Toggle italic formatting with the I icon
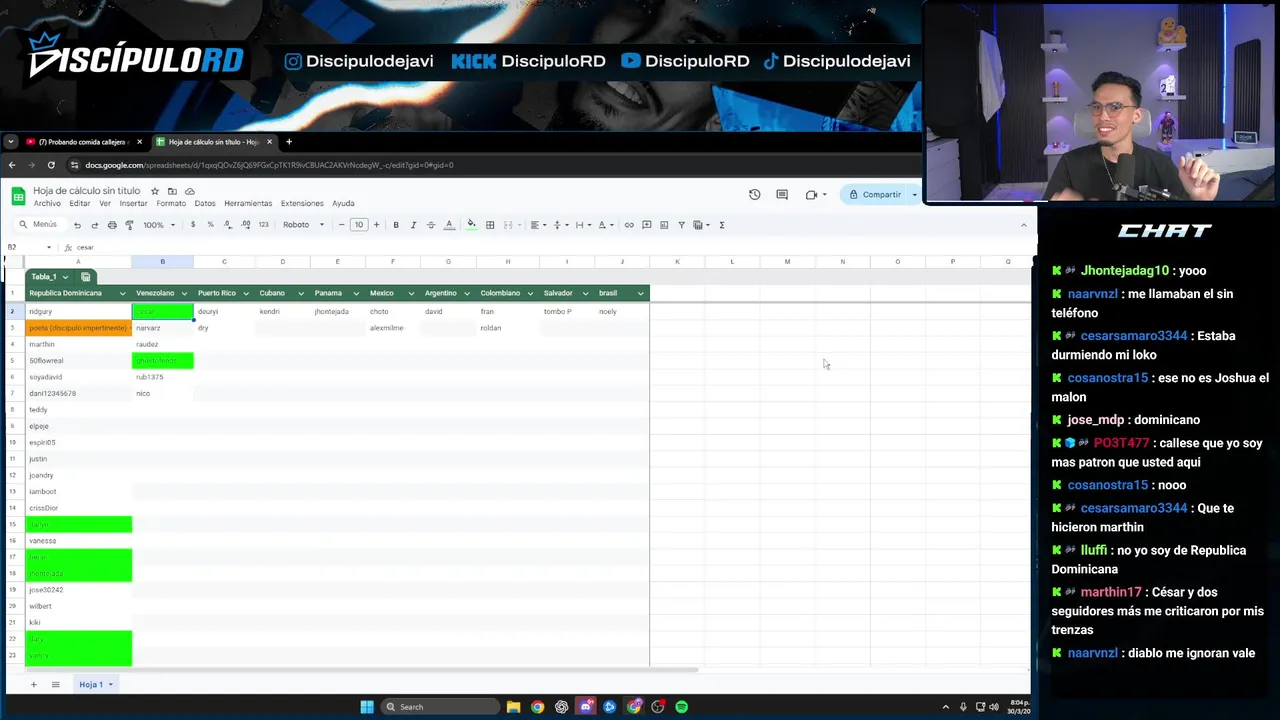 (413, 225)
